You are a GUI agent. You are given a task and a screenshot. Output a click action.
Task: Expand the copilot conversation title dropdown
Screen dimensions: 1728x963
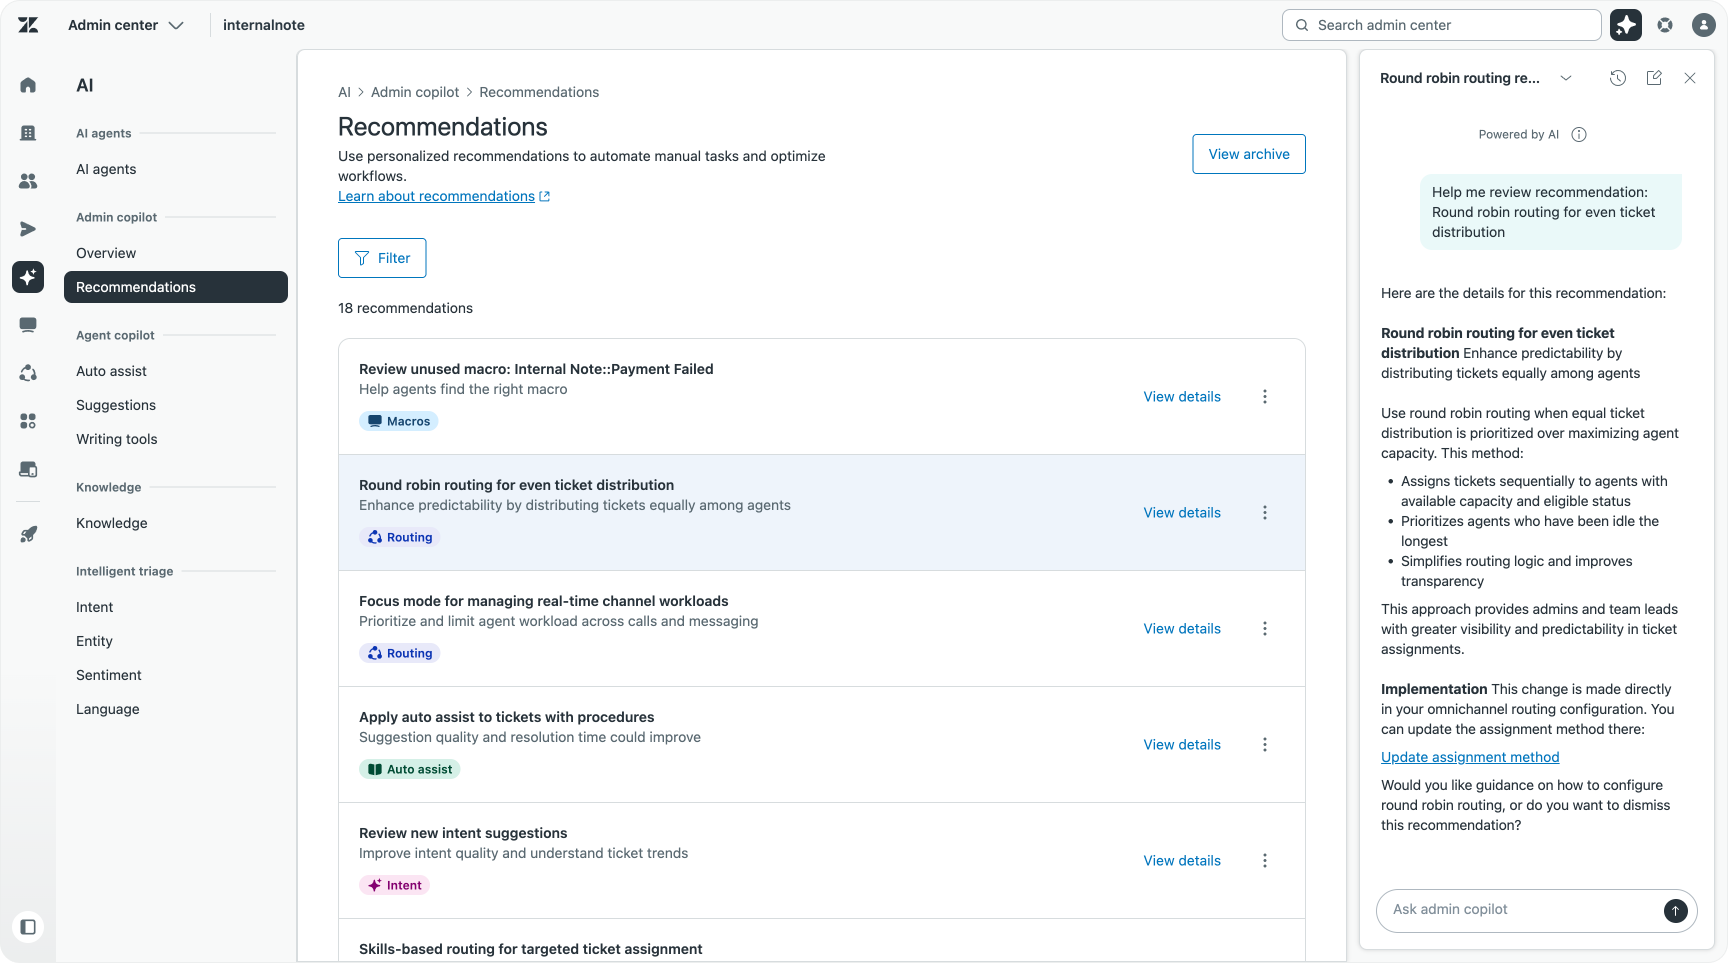(x=1566, y=78)
